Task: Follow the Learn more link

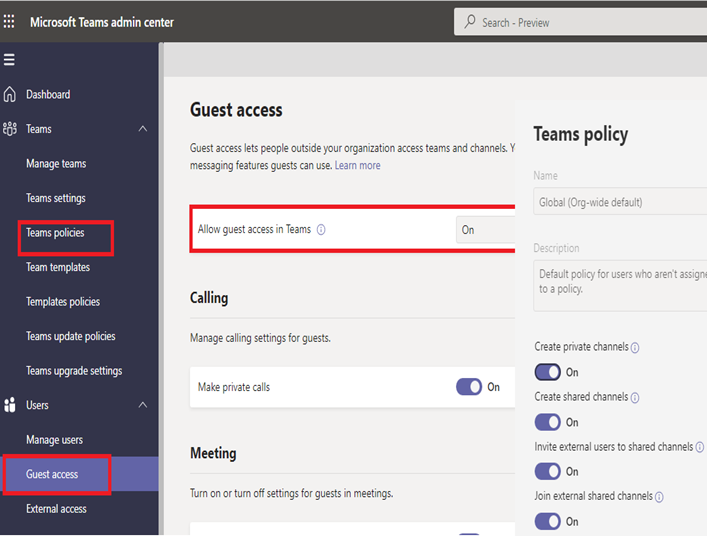Action: 357,166
